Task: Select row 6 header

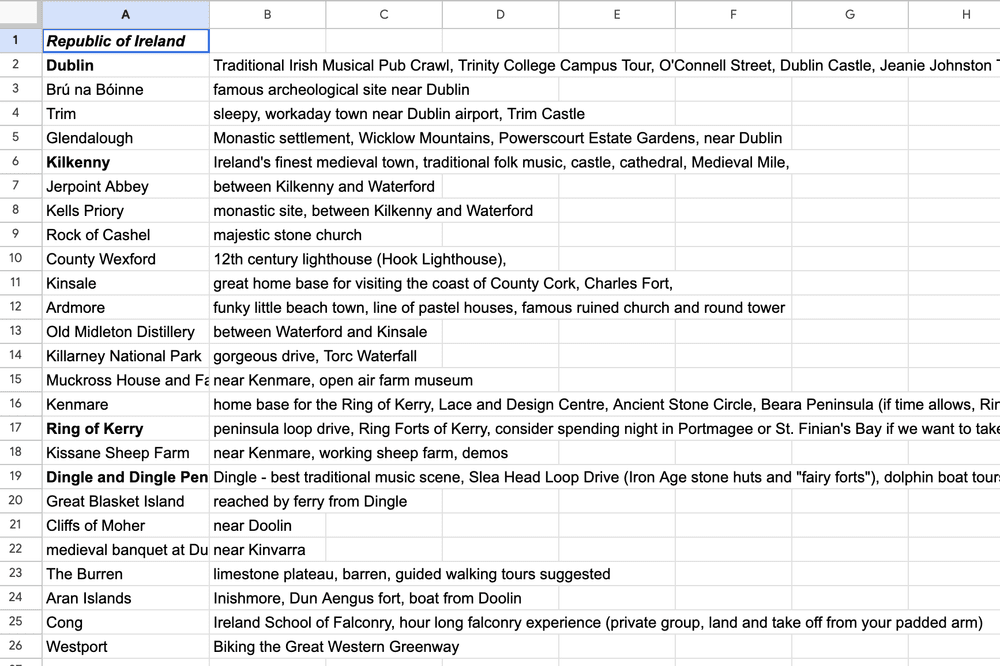Action: 21,162
